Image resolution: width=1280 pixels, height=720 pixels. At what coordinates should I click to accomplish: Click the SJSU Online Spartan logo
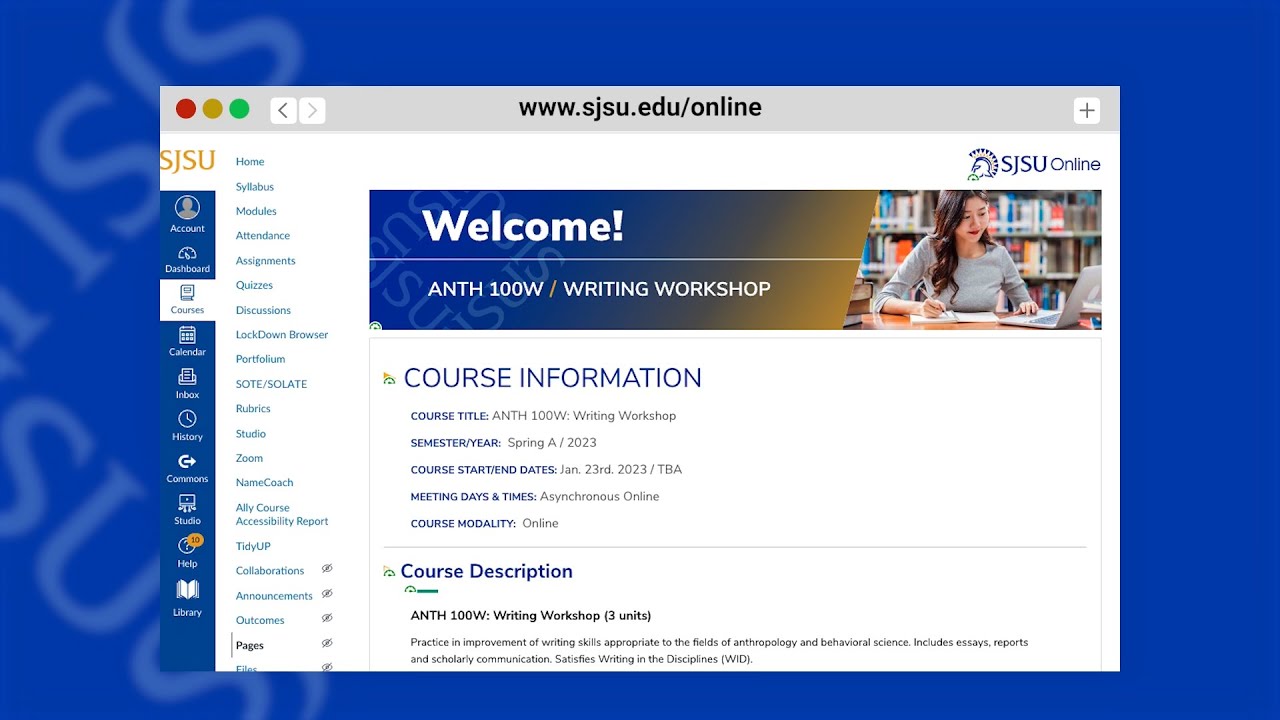click(1034, 164)
